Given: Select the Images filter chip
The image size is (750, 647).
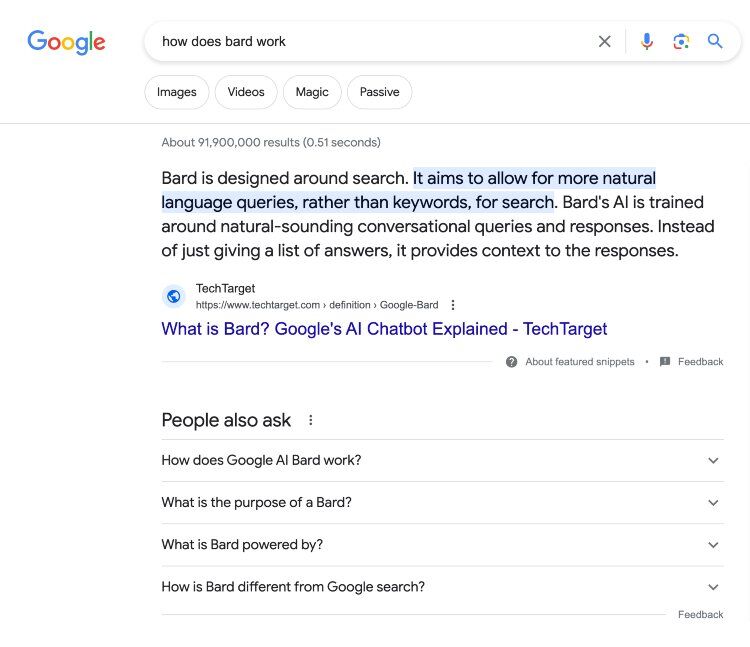Looking at the screenshot, I should tap(176, 92).
